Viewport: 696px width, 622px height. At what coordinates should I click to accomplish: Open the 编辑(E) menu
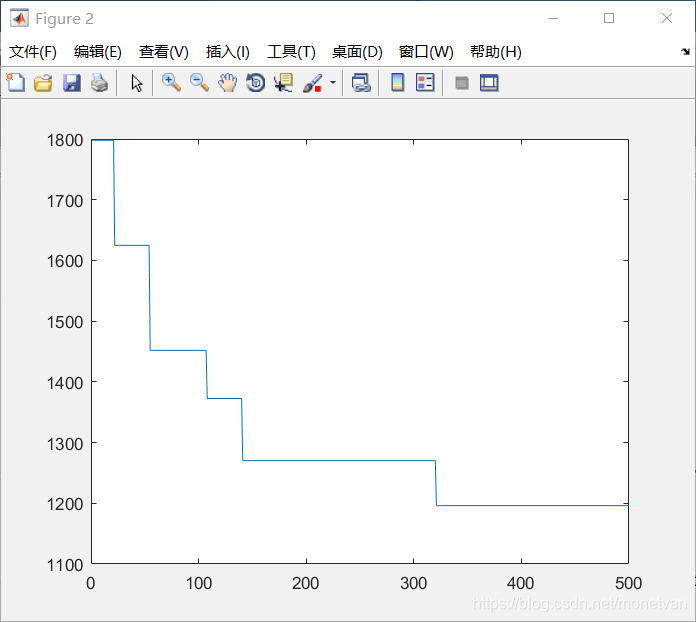point(98,52)
